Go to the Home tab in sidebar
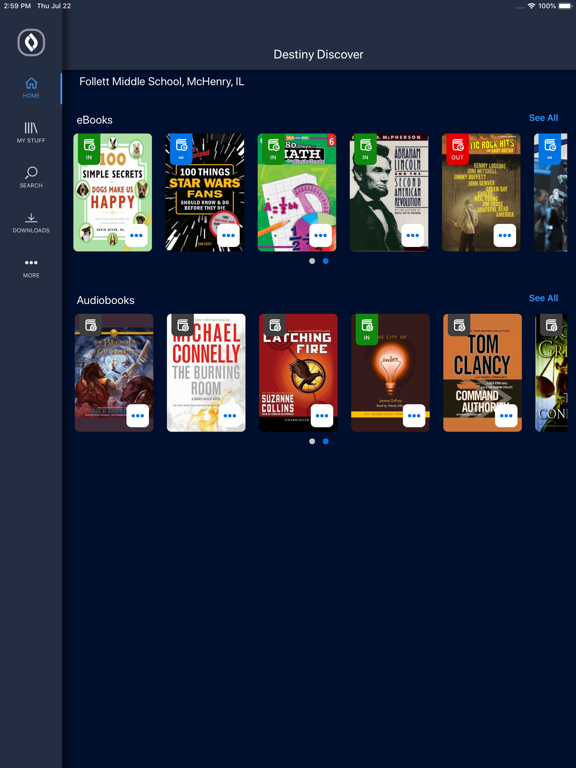Screen dimensions: 576x768 coord(31,88)
